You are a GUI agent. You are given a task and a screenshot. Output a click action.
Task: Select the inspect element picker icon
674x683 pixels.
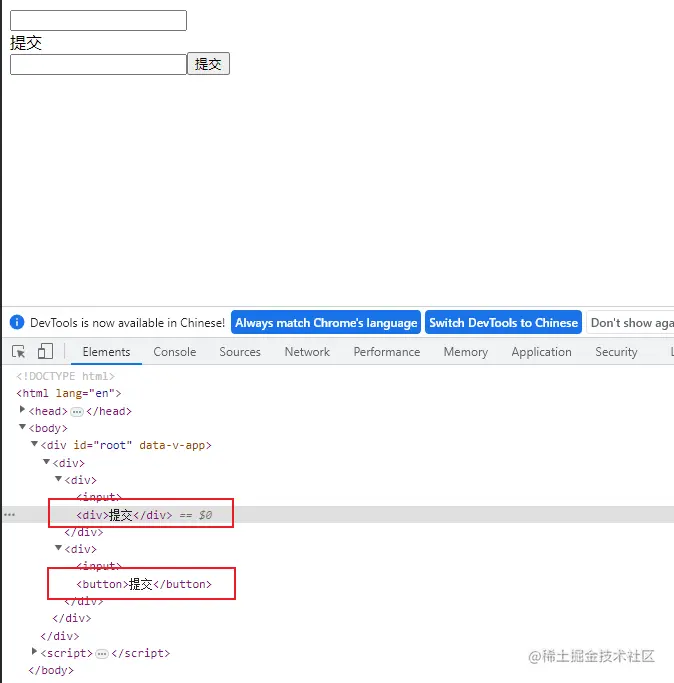(x=19, y=351)
